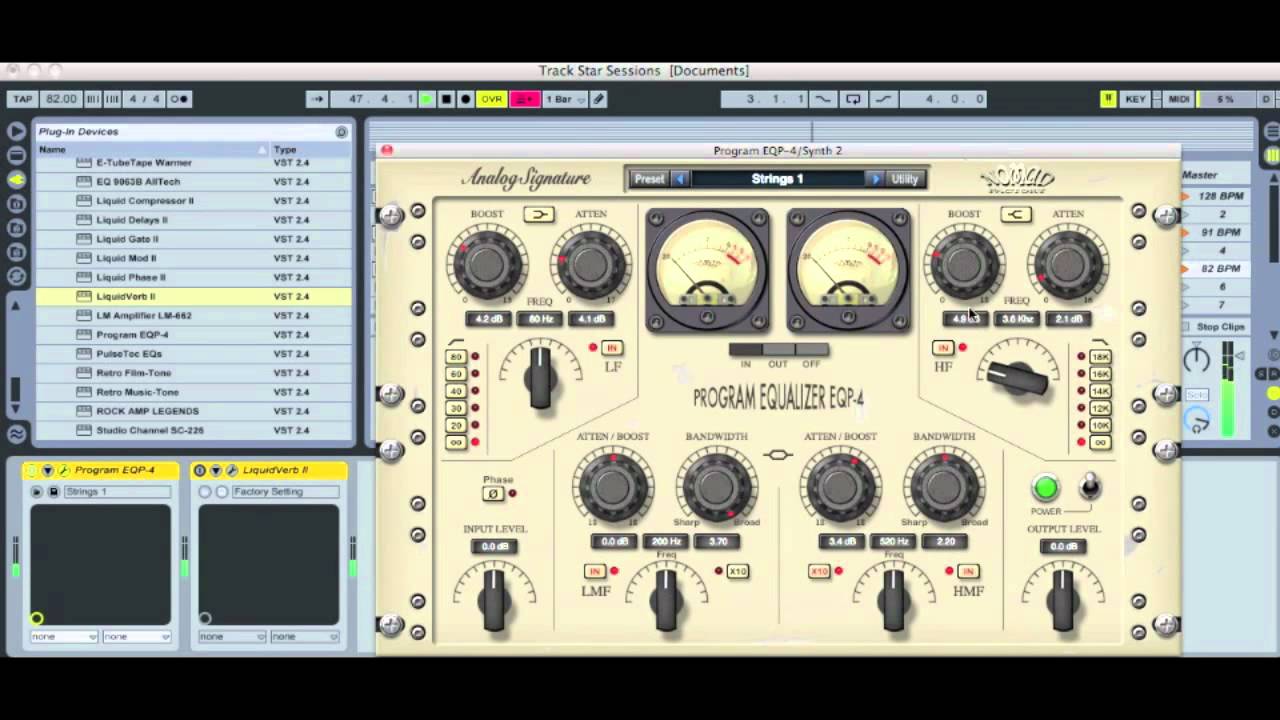Image resolution: width=1280 pixels, height=720 pixels.
Task: Click the Save Preset disk icon on EQP-4
Action: click(x=54, y=492)
